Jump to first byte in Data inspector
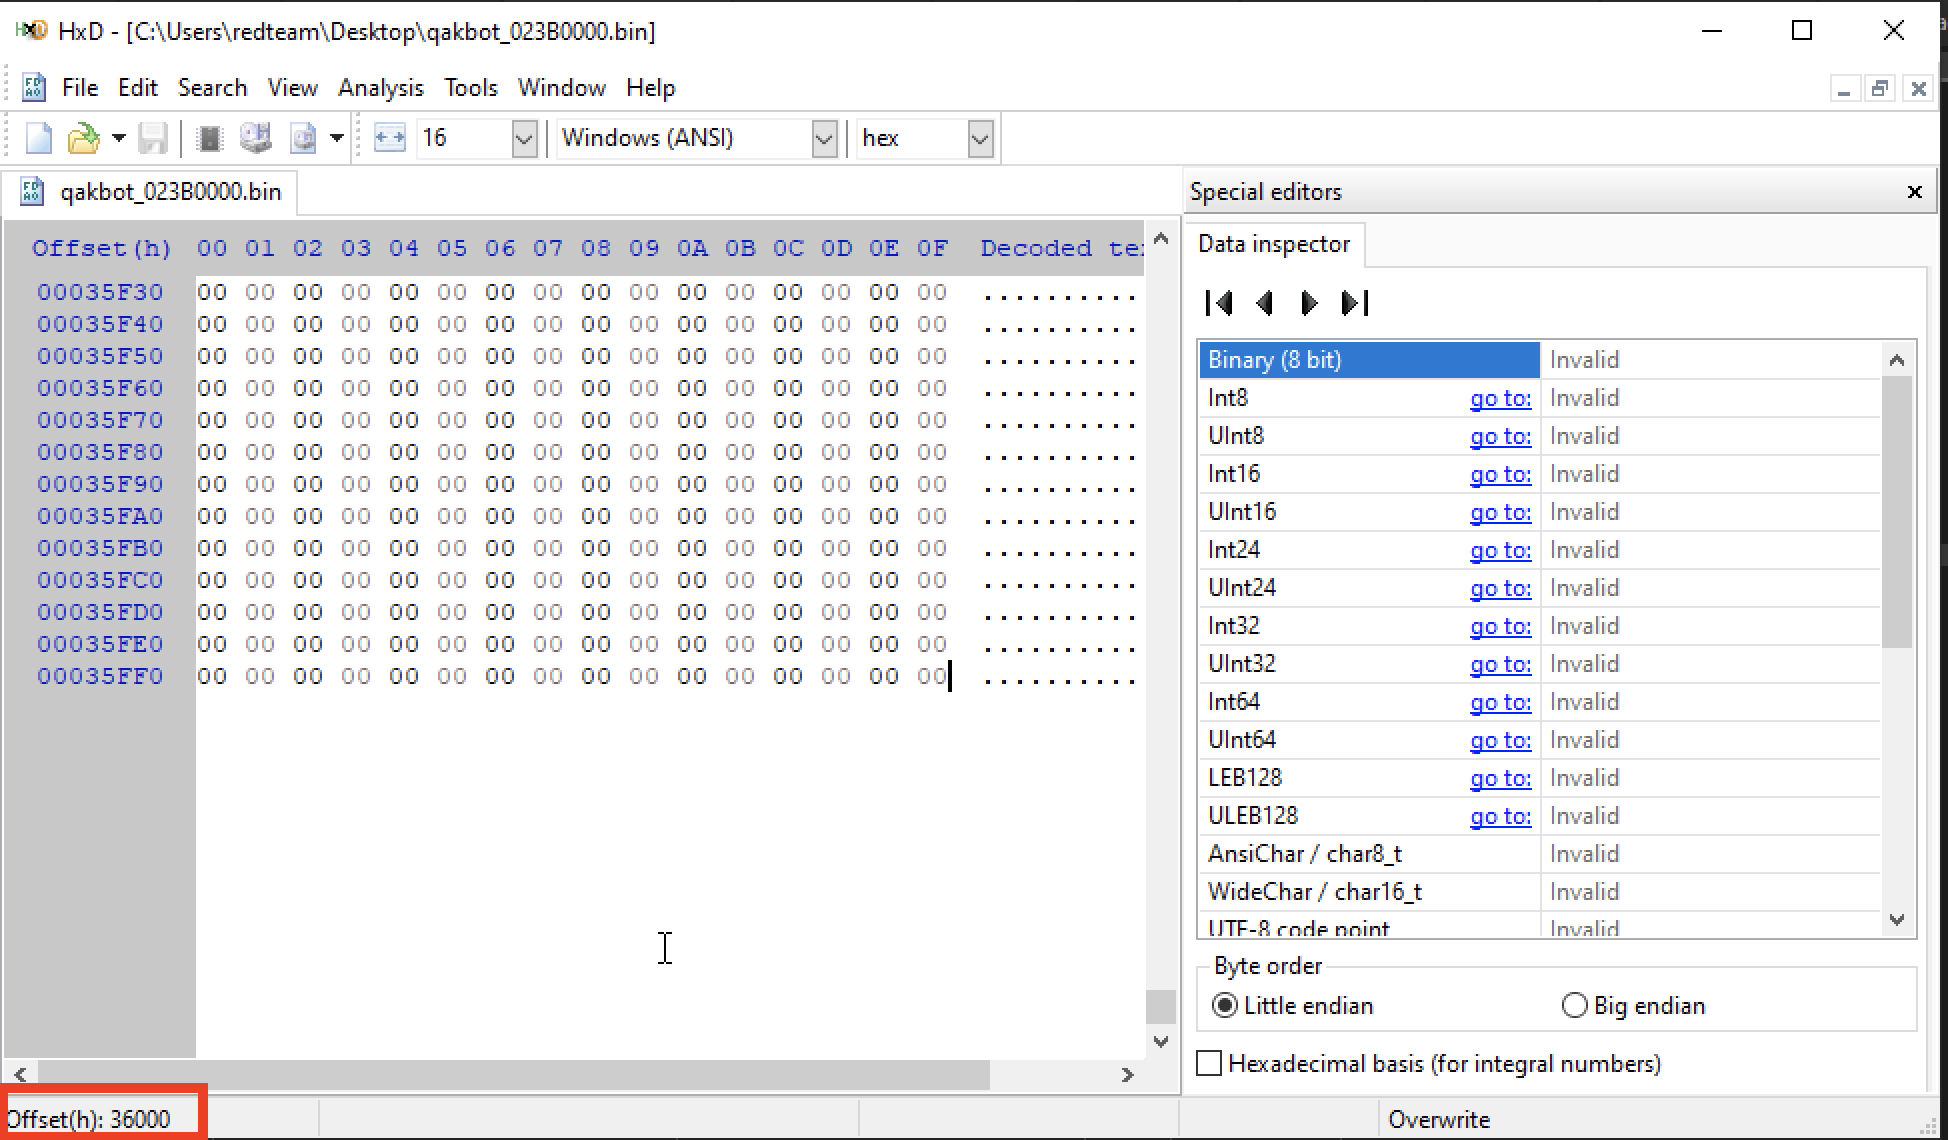Screen dimensions: 1948x1140 click(x=1219, y=303)
